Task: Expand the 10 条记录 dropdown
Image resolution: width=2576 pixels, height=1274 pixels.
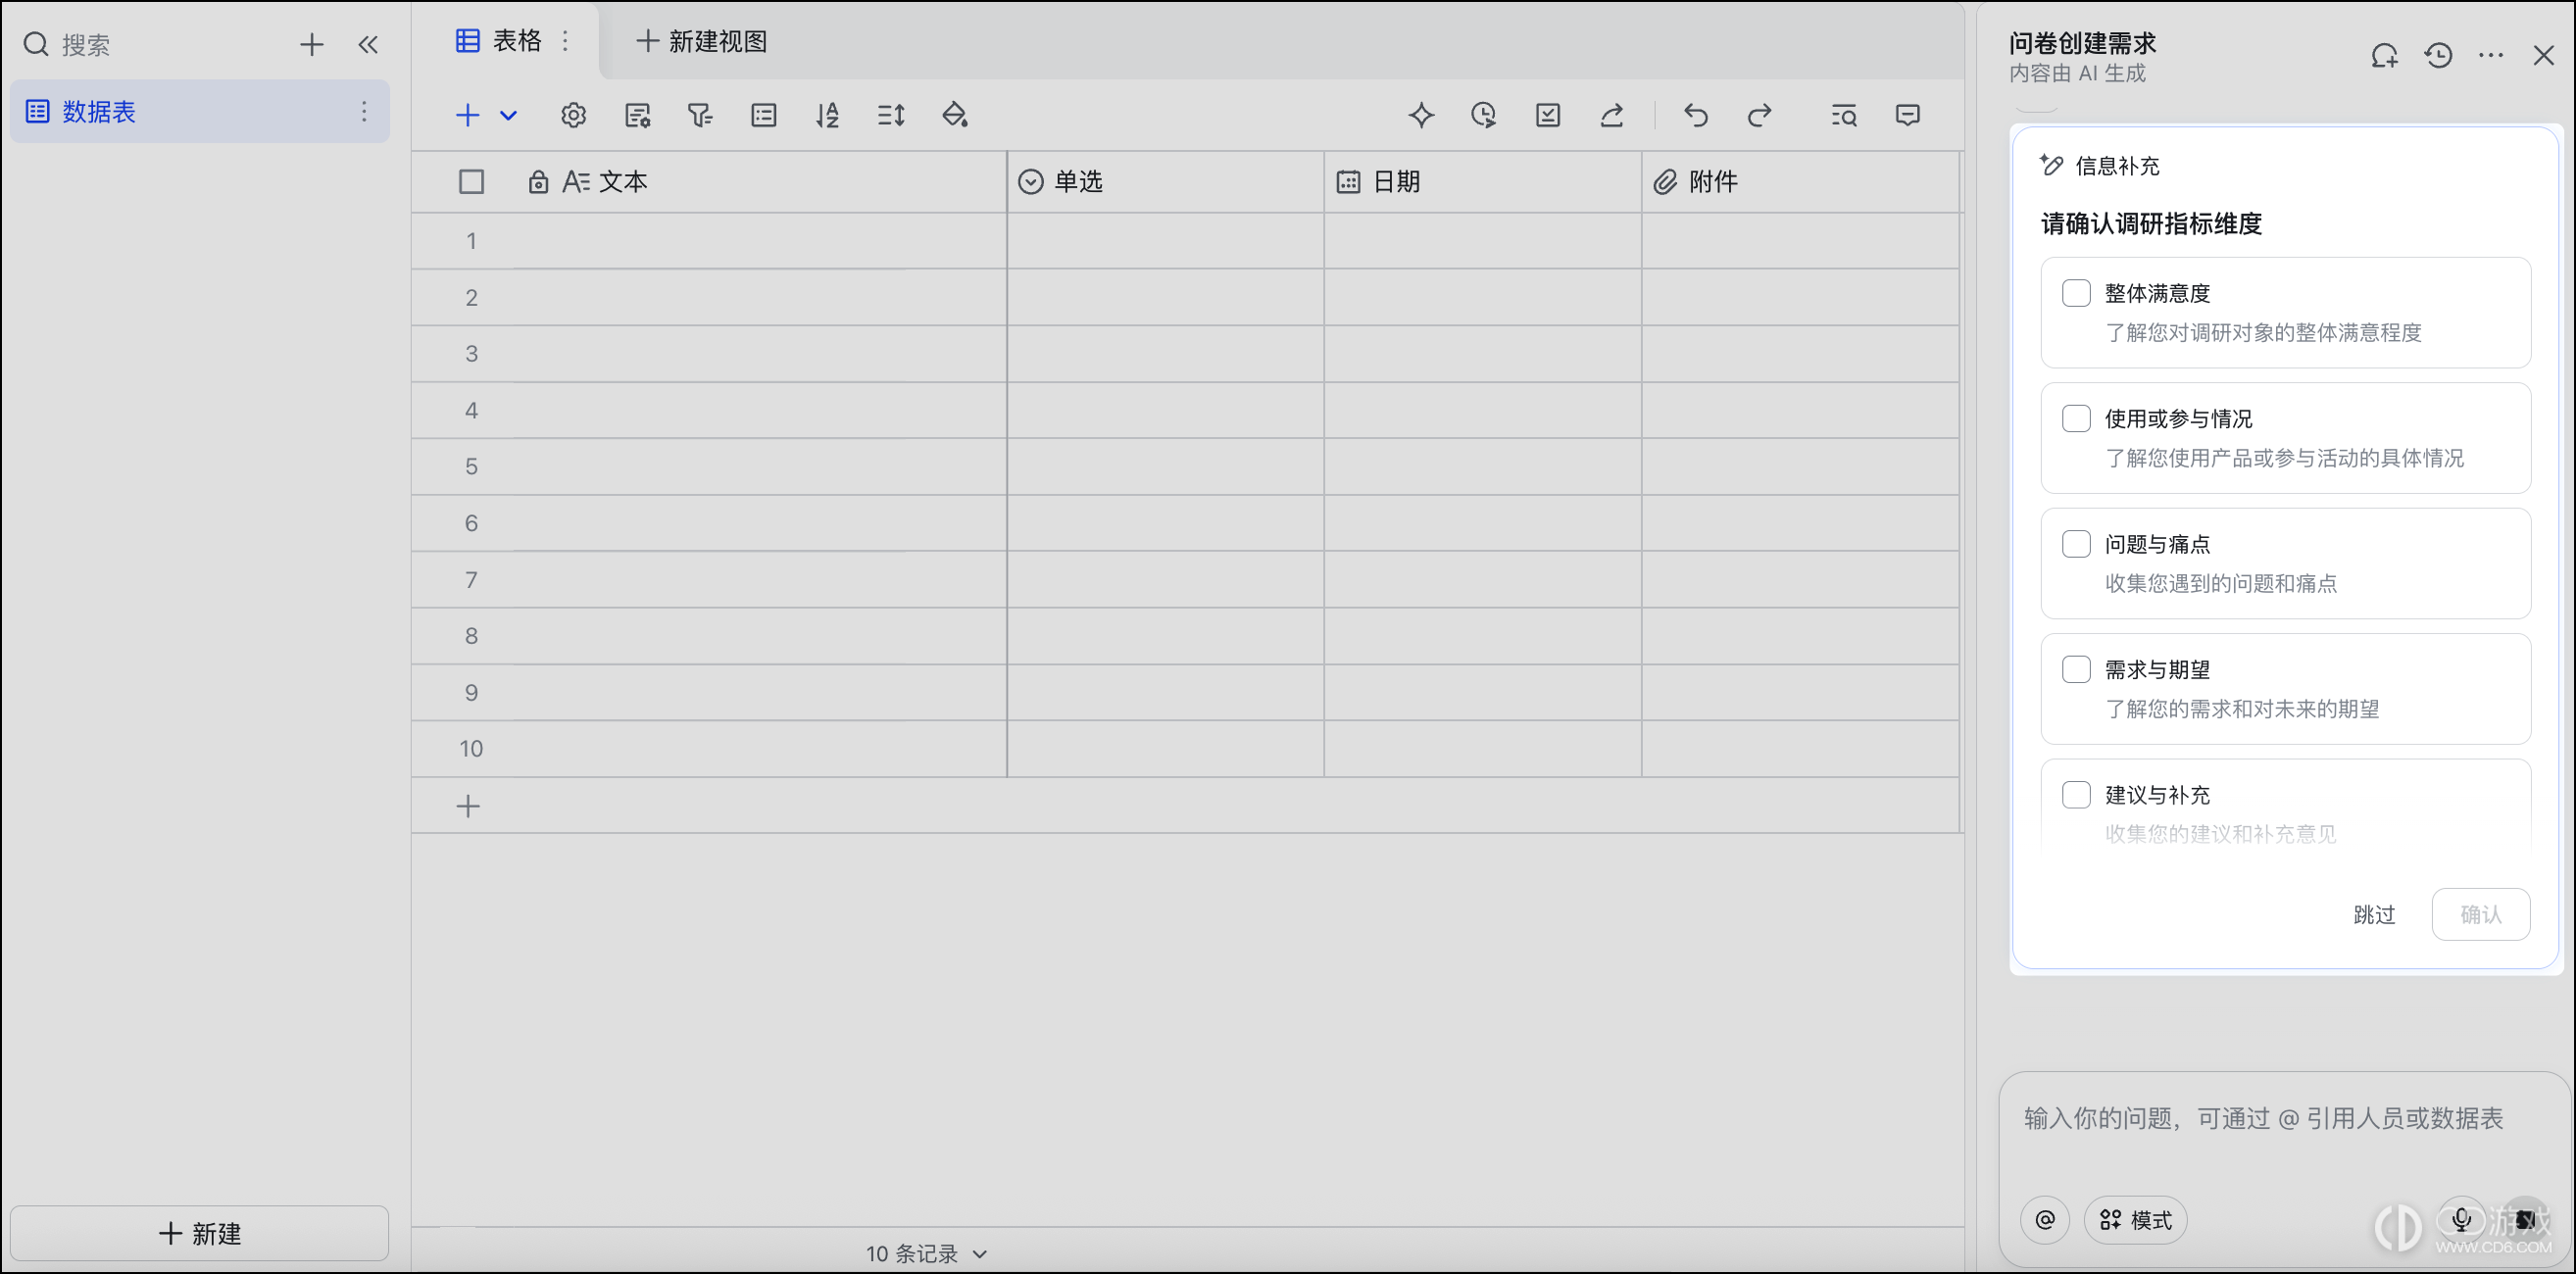Action: coord(926,1254)
